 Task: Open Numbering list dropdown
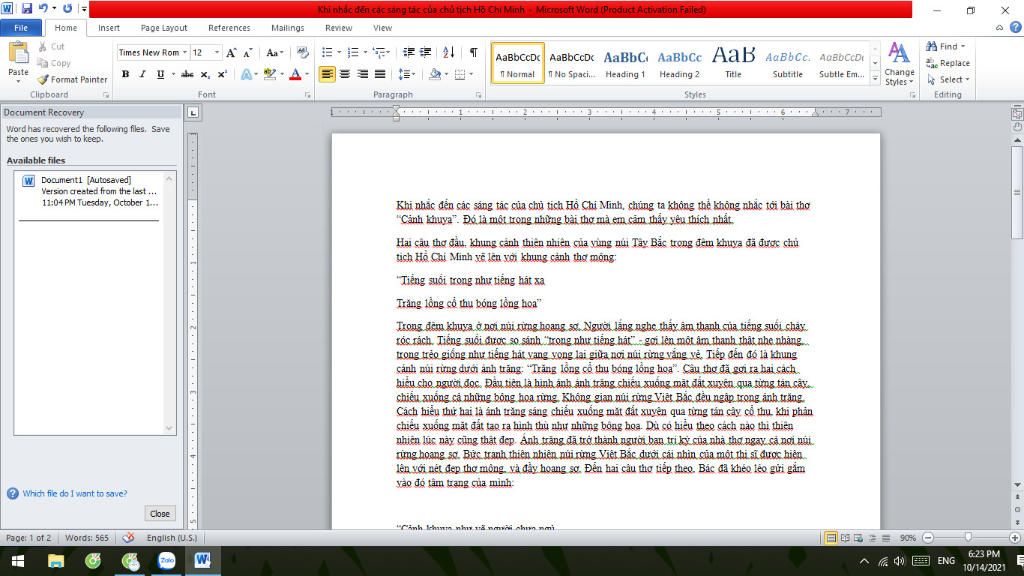[364, 52]
